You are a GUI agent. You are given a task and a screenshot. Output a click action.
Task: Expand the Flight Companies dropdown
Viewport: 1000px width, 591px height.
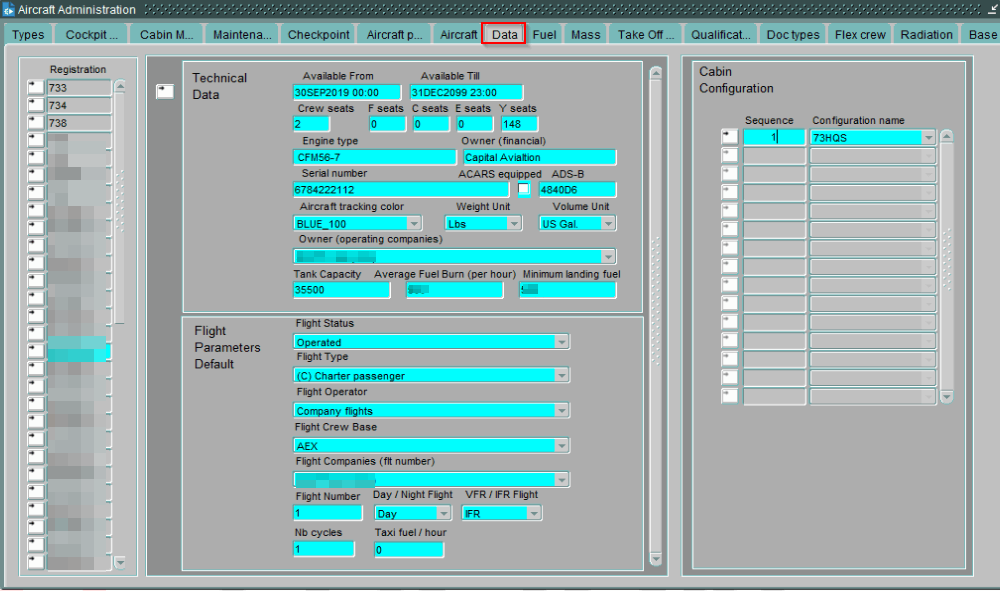[562, 479]
